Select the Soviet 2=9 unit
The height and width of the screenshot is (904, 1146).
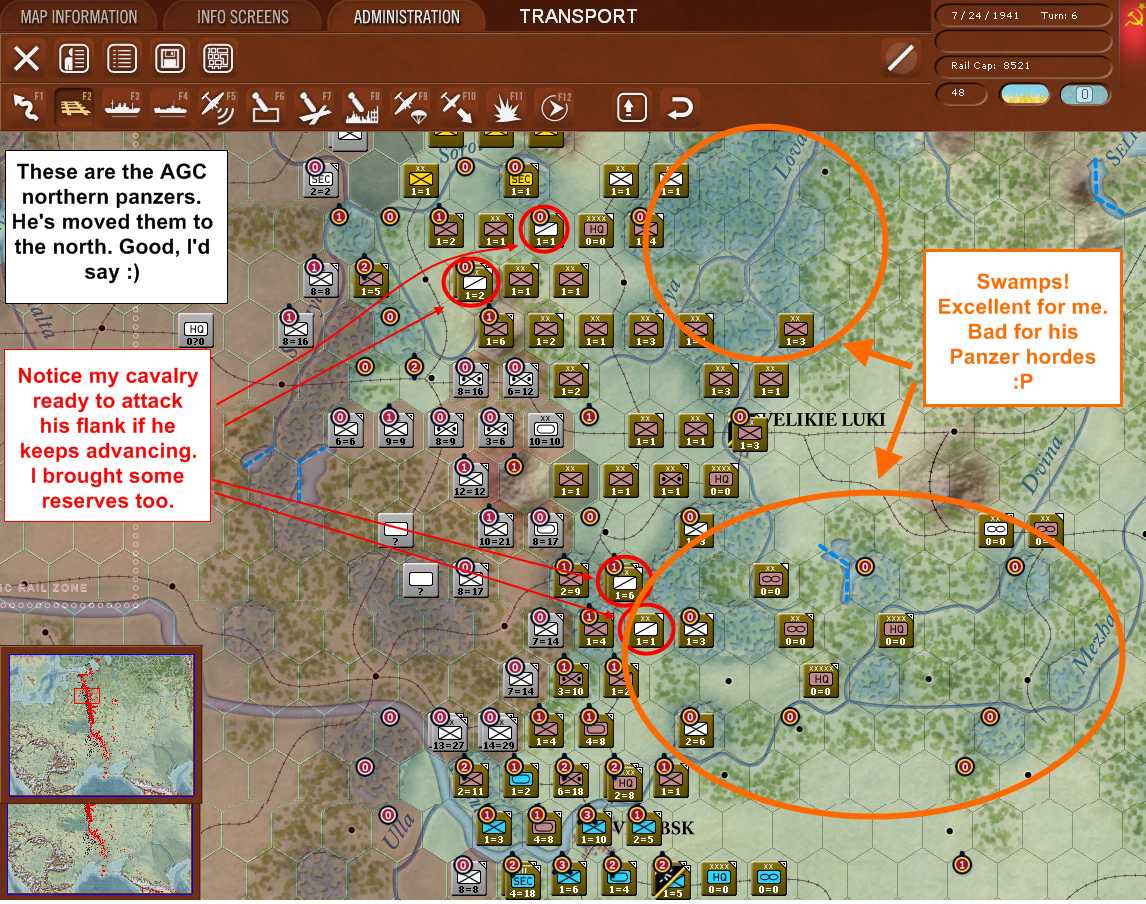click(x=571, y=581)
